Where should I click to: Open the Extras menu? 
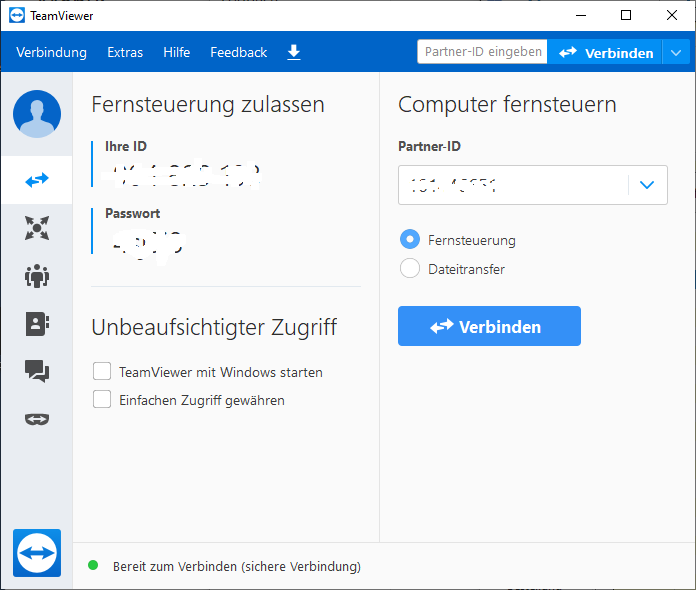[125, 52]
